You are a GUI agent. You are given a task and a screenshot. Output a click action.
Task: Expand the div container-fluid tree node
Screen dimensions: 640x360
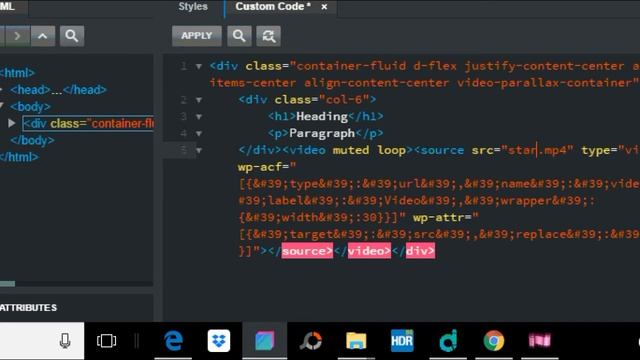click(x=12, y=123)
